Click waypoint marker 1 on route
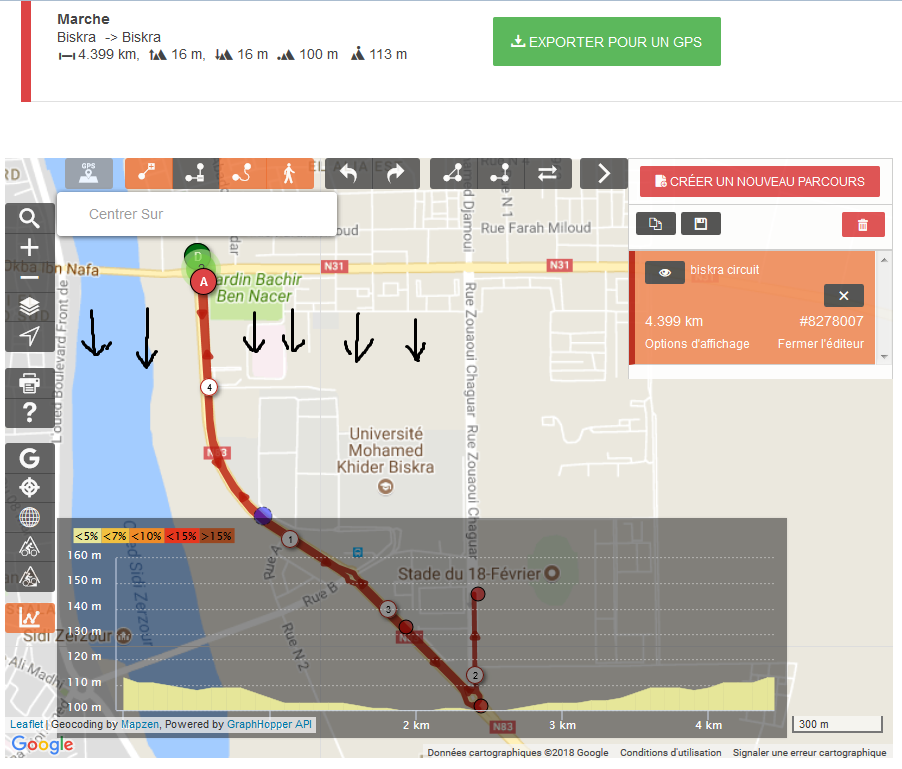The height and width of the screenshot is (769, 902). [290, 539]
